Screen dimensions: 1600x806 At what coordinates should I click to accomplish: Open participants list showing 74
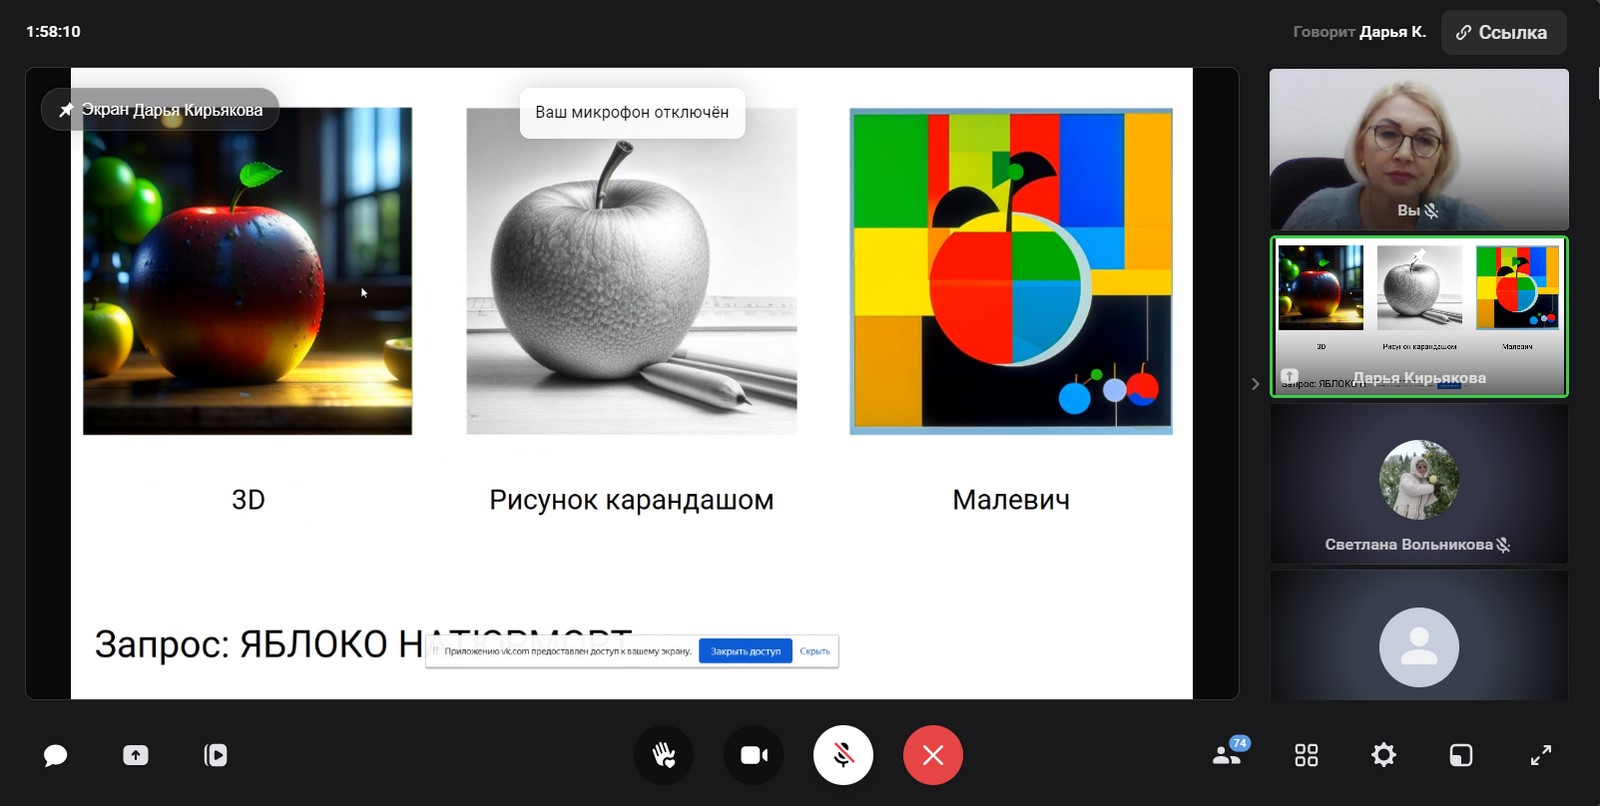(1228, 755)
